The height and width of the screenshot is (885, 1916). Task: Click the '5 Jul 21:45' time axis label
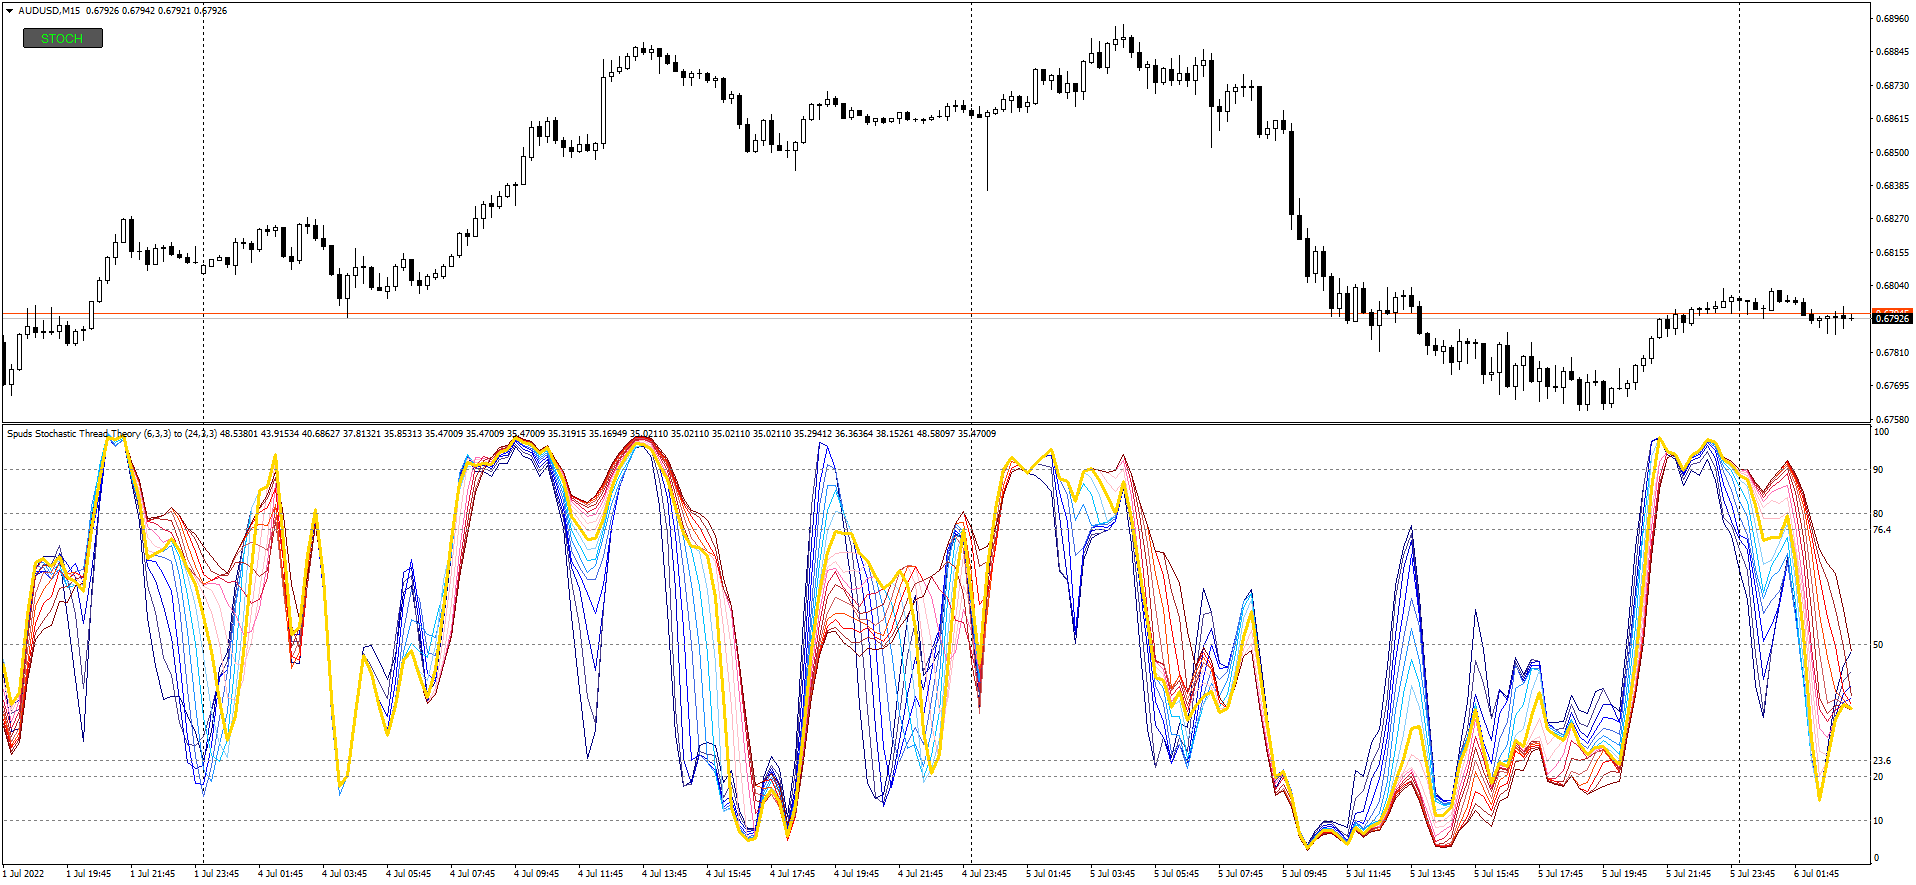tap(1689, 874)
